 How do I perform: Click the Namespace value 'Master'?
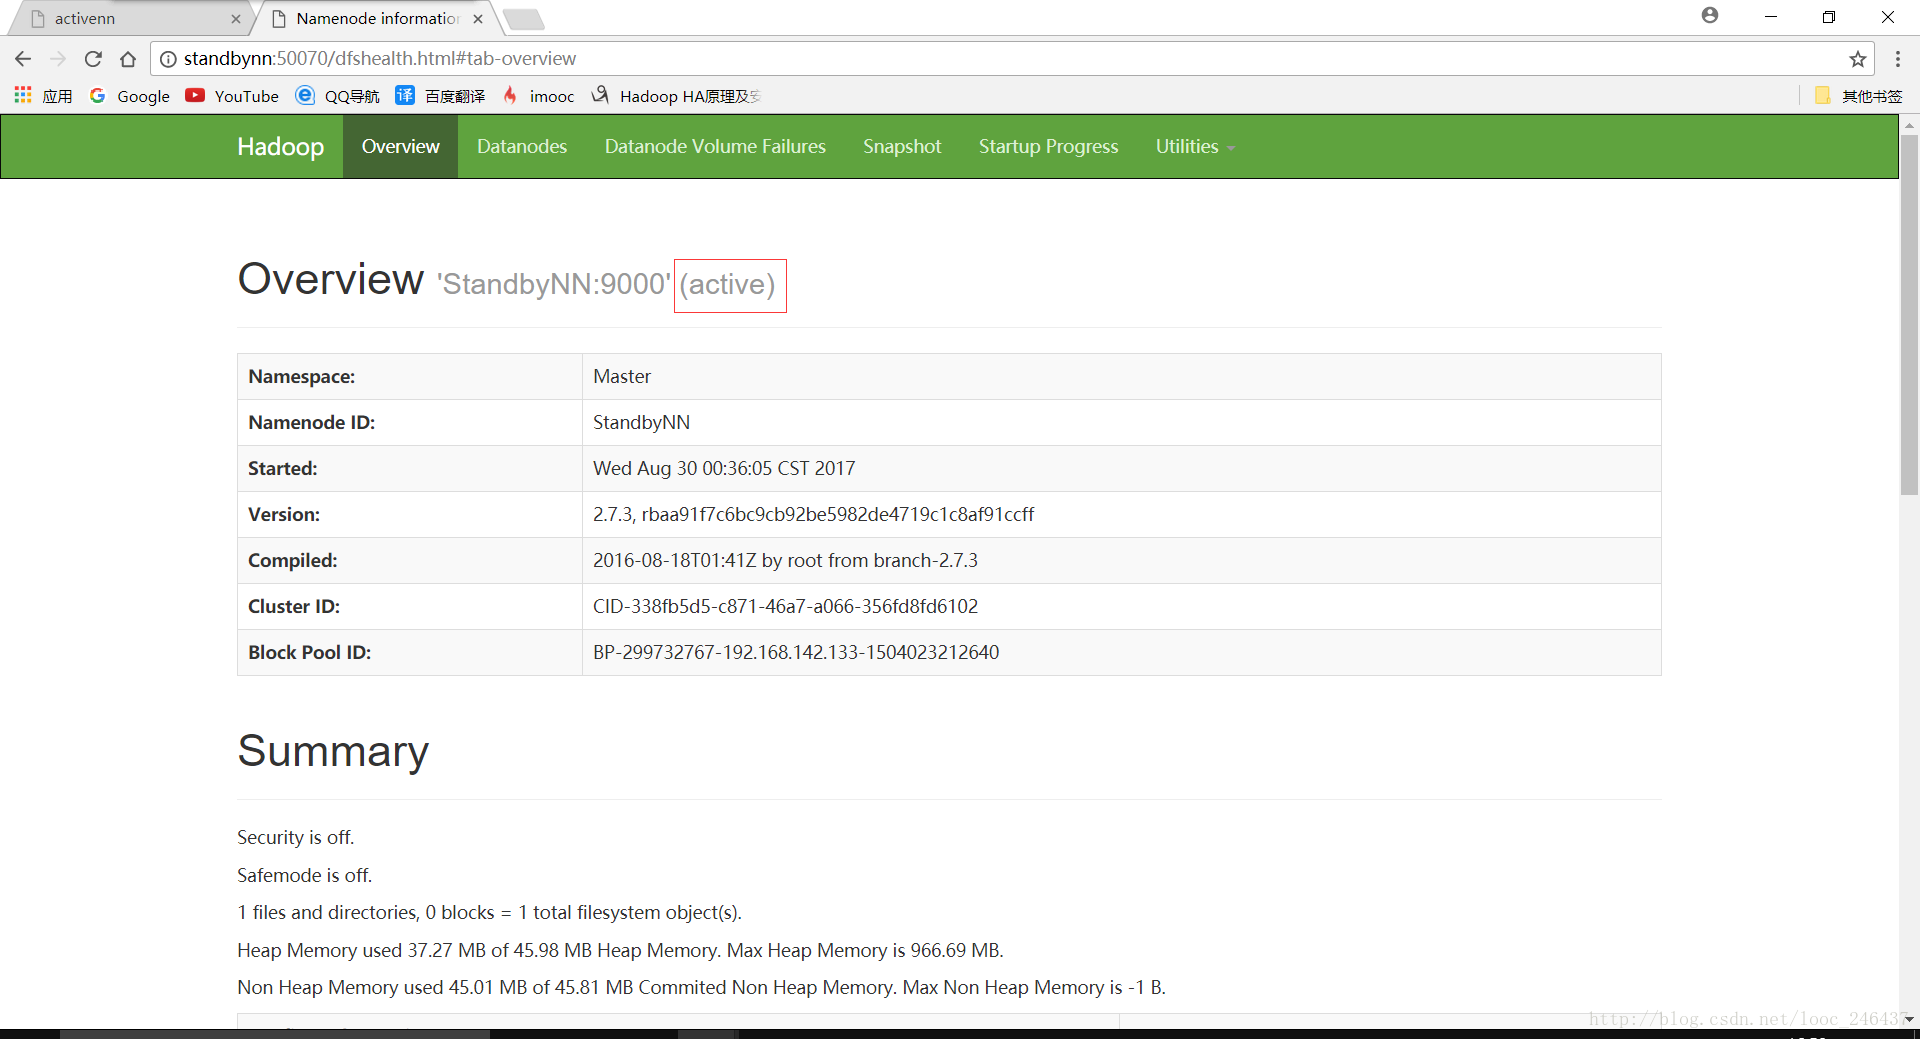[622, 377]
